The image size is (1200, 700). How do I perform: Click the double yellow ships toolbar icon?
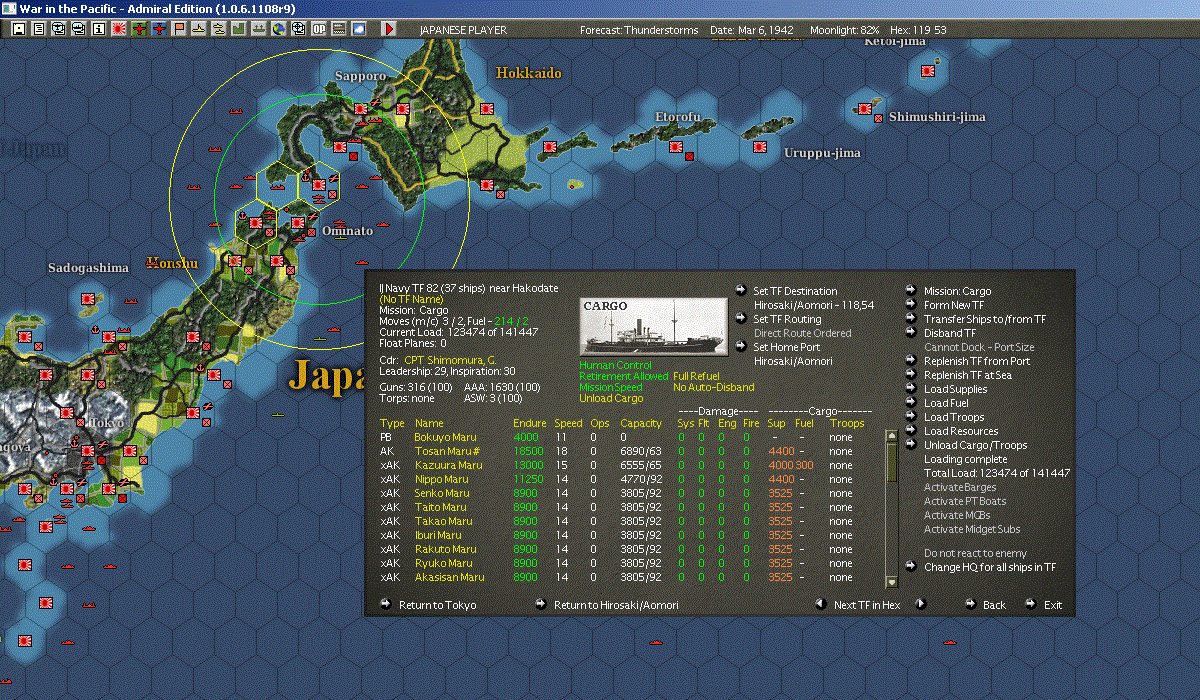(218, 29)
